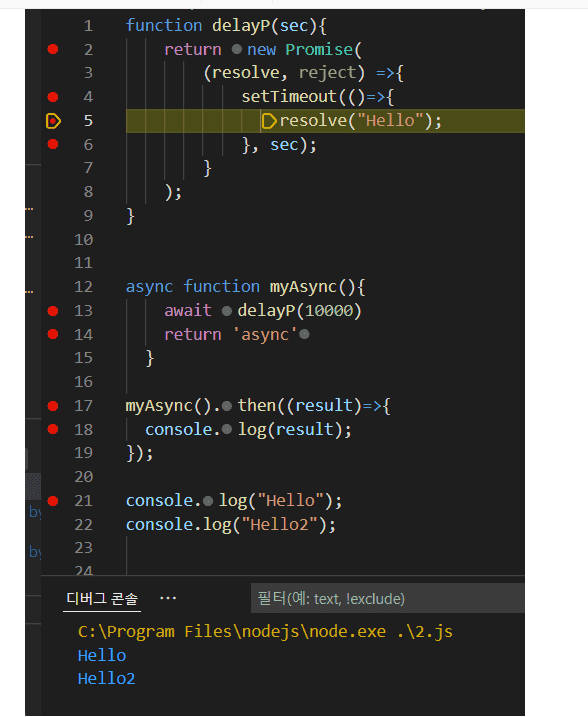Click the inline breakpoint dot before then
The height and width of the screenshot is (717, 588).
pyautogui.click(x=227, y=406)
